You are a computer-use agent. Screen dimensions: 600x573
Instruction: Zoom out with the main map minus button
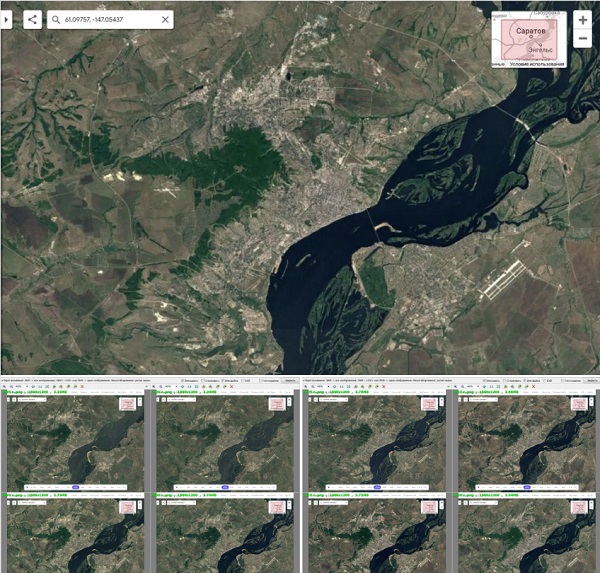coord(582,38)
